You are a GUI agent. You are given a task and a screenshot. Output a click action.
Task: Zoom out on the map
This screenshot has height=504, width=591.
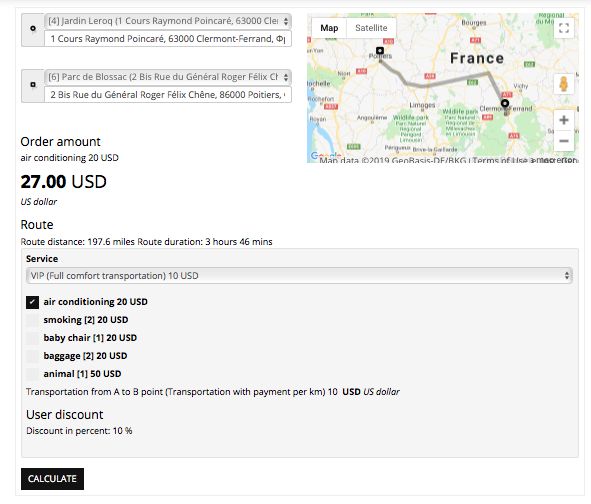click(x=563, y=141)
